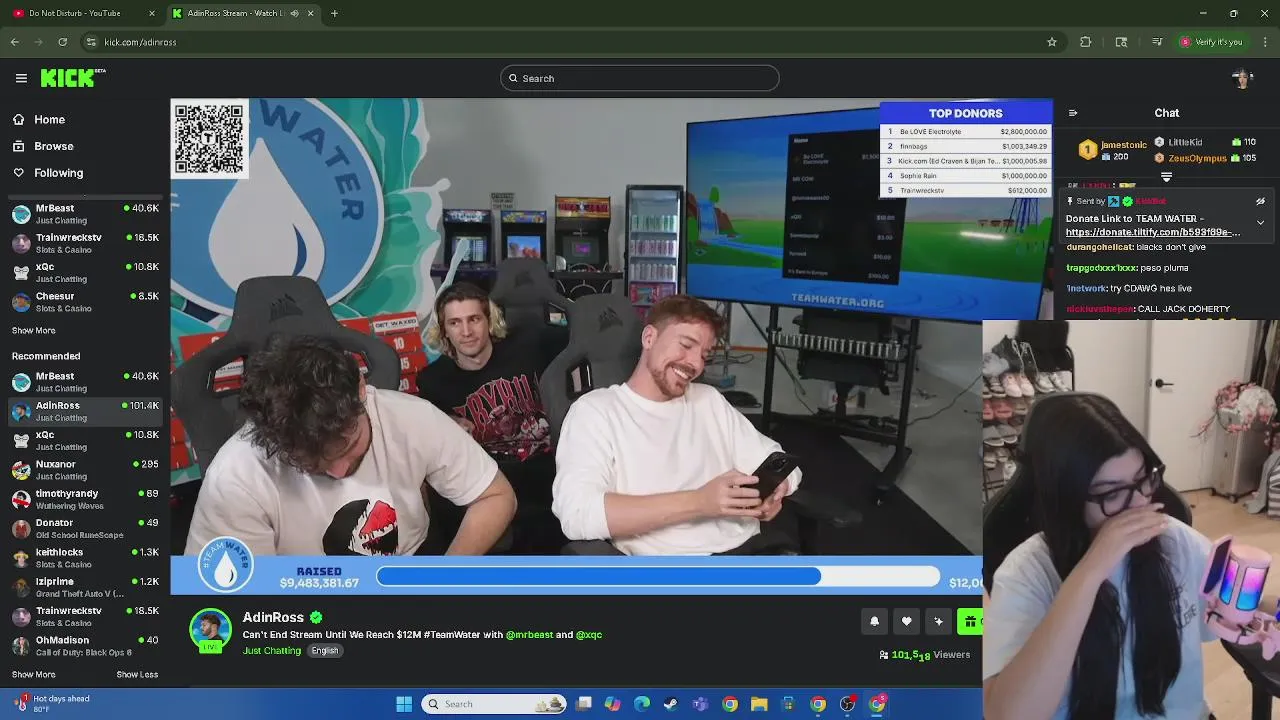Viewport: 1280px width, 720px height.
Task: Click the heart follow icon under stream
Action: pos(906,621)
